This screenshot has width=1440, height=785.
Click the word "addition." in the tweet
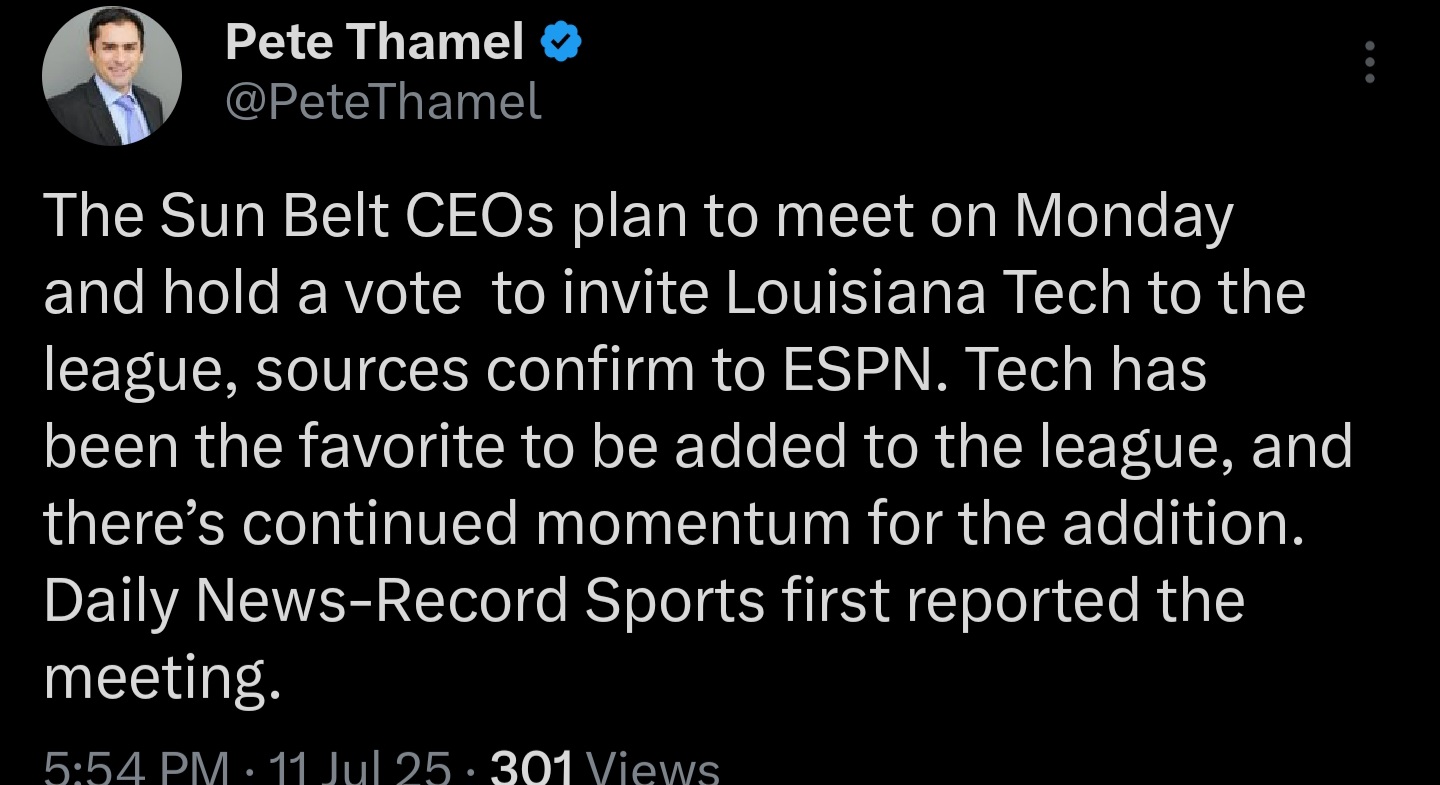coord(1183,524)
